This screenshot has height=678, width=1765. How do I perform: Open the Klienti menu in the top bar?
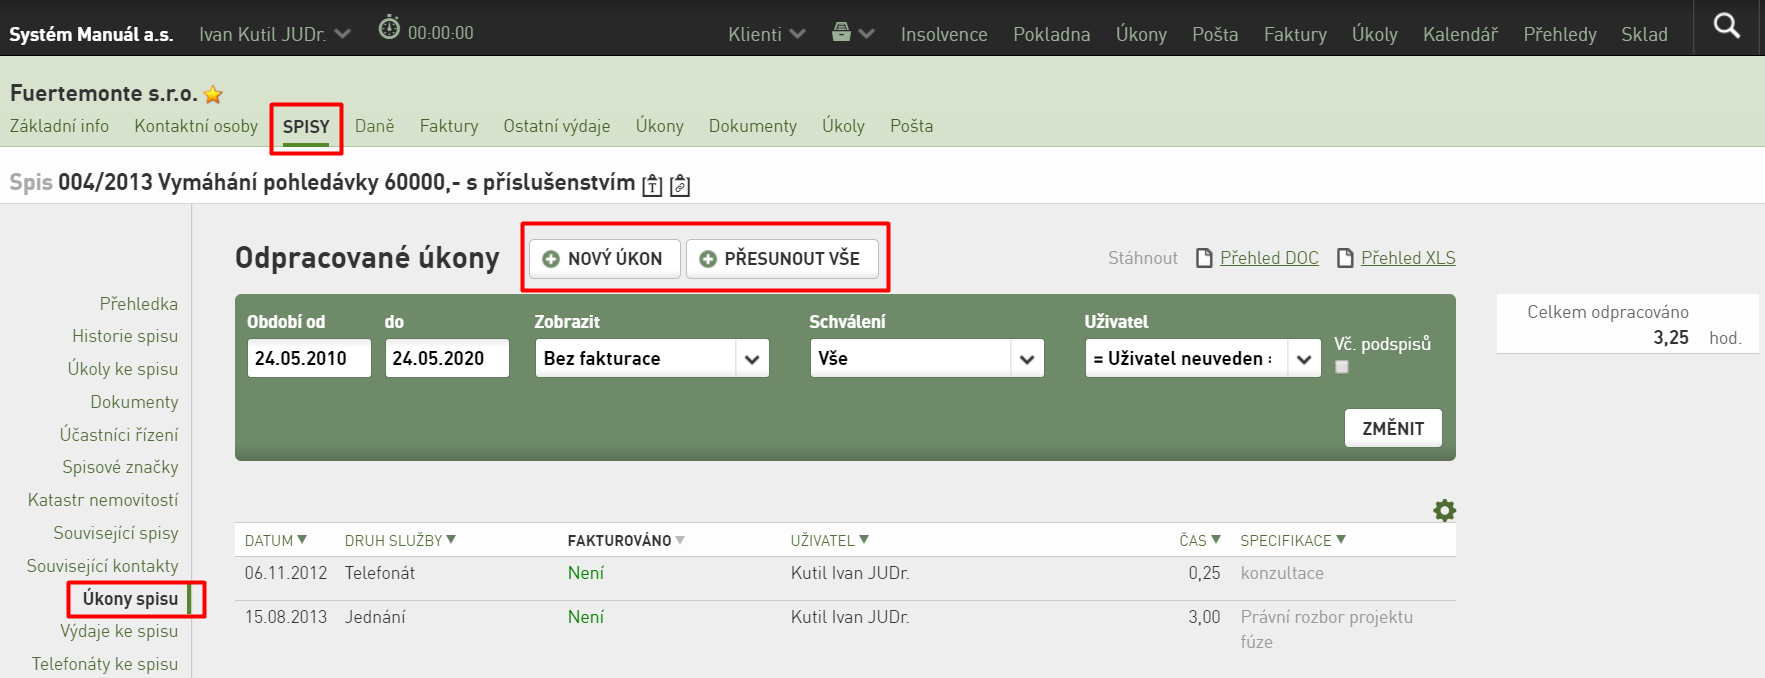click(x=766, y=34)
